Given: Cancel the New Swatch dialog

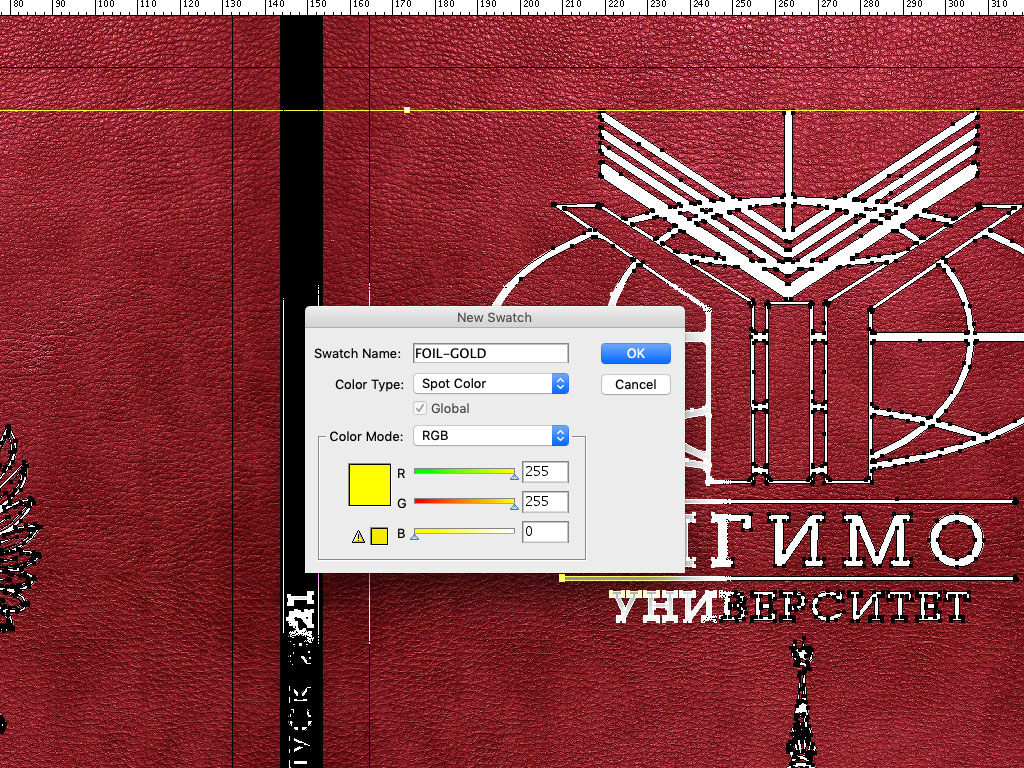Looking at the screenshot, I should coord(635,384).
